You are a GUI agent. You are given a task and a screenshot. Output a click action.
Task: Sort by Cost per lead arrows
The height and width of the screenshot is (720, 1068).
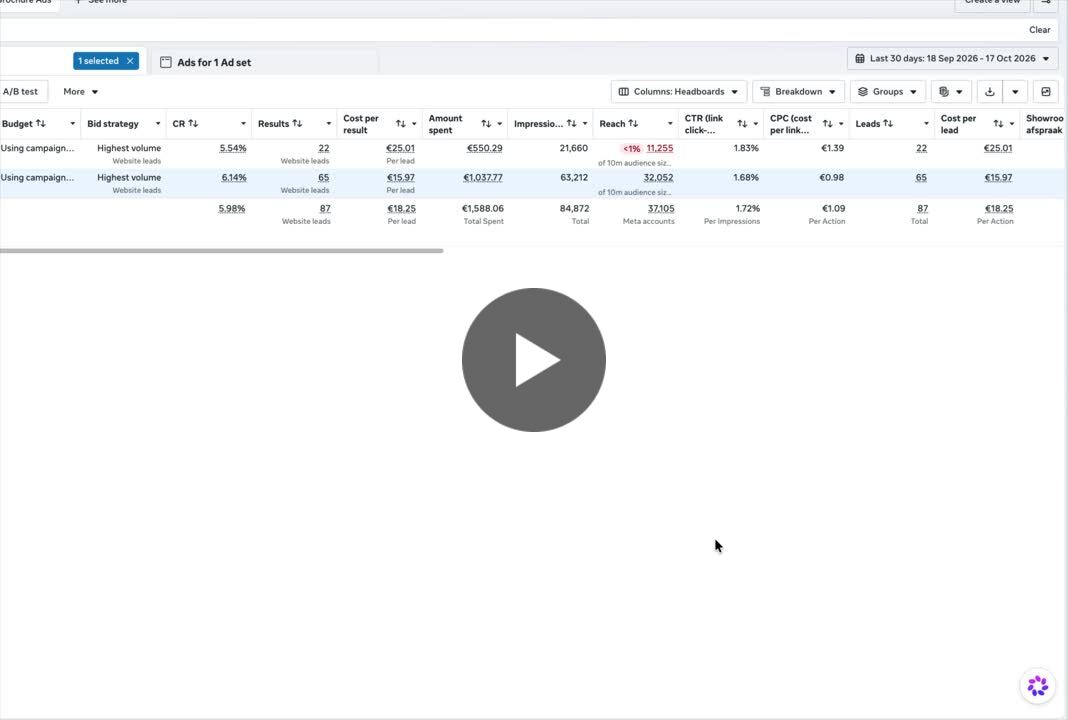click(998, 124)
